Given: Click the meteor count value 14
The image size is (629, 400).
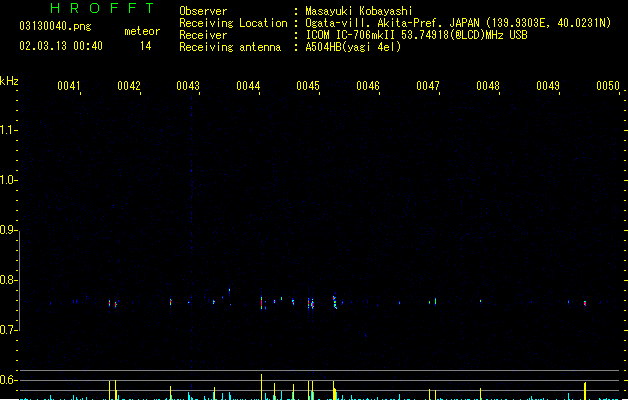Looking at the screenshot, I should (x=146, y=46).
